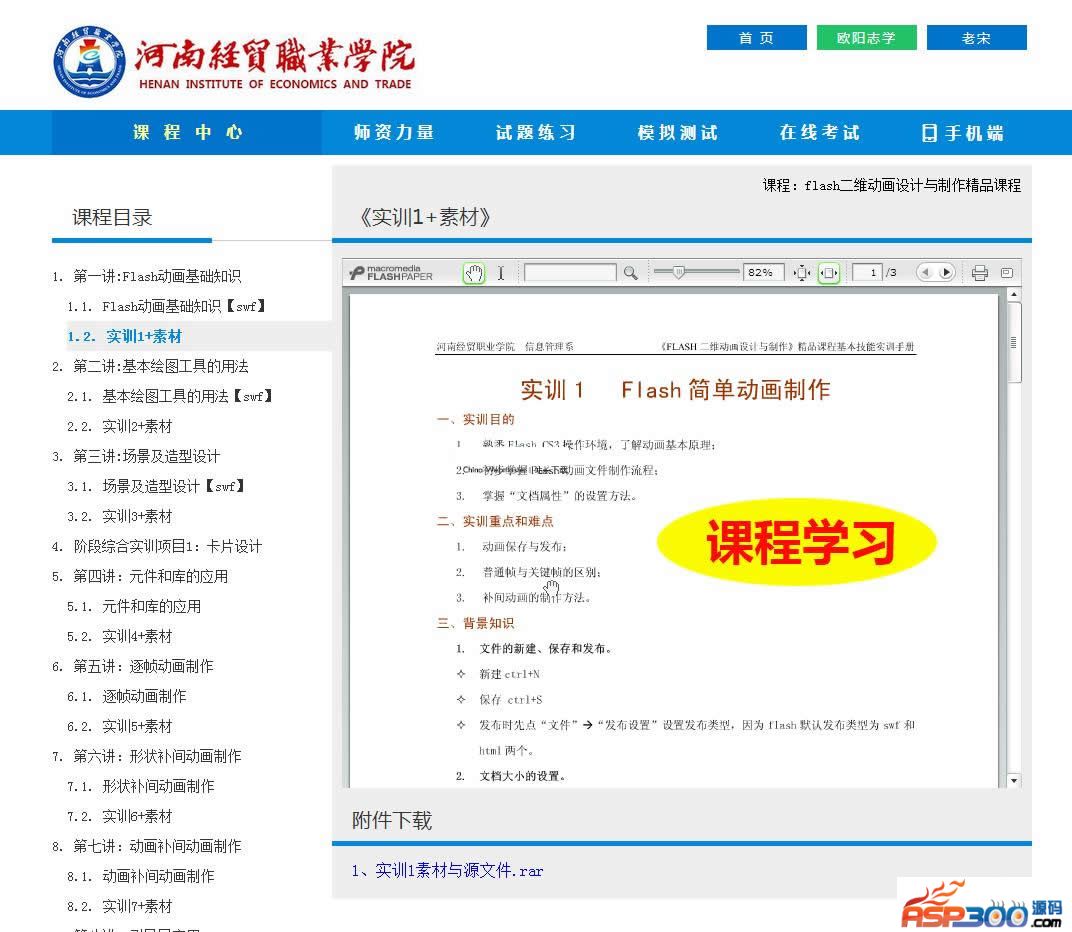The height and width of the screenshot is (932, 1072).
Task: Click the current page number field
Action: (x=867, y=273)
